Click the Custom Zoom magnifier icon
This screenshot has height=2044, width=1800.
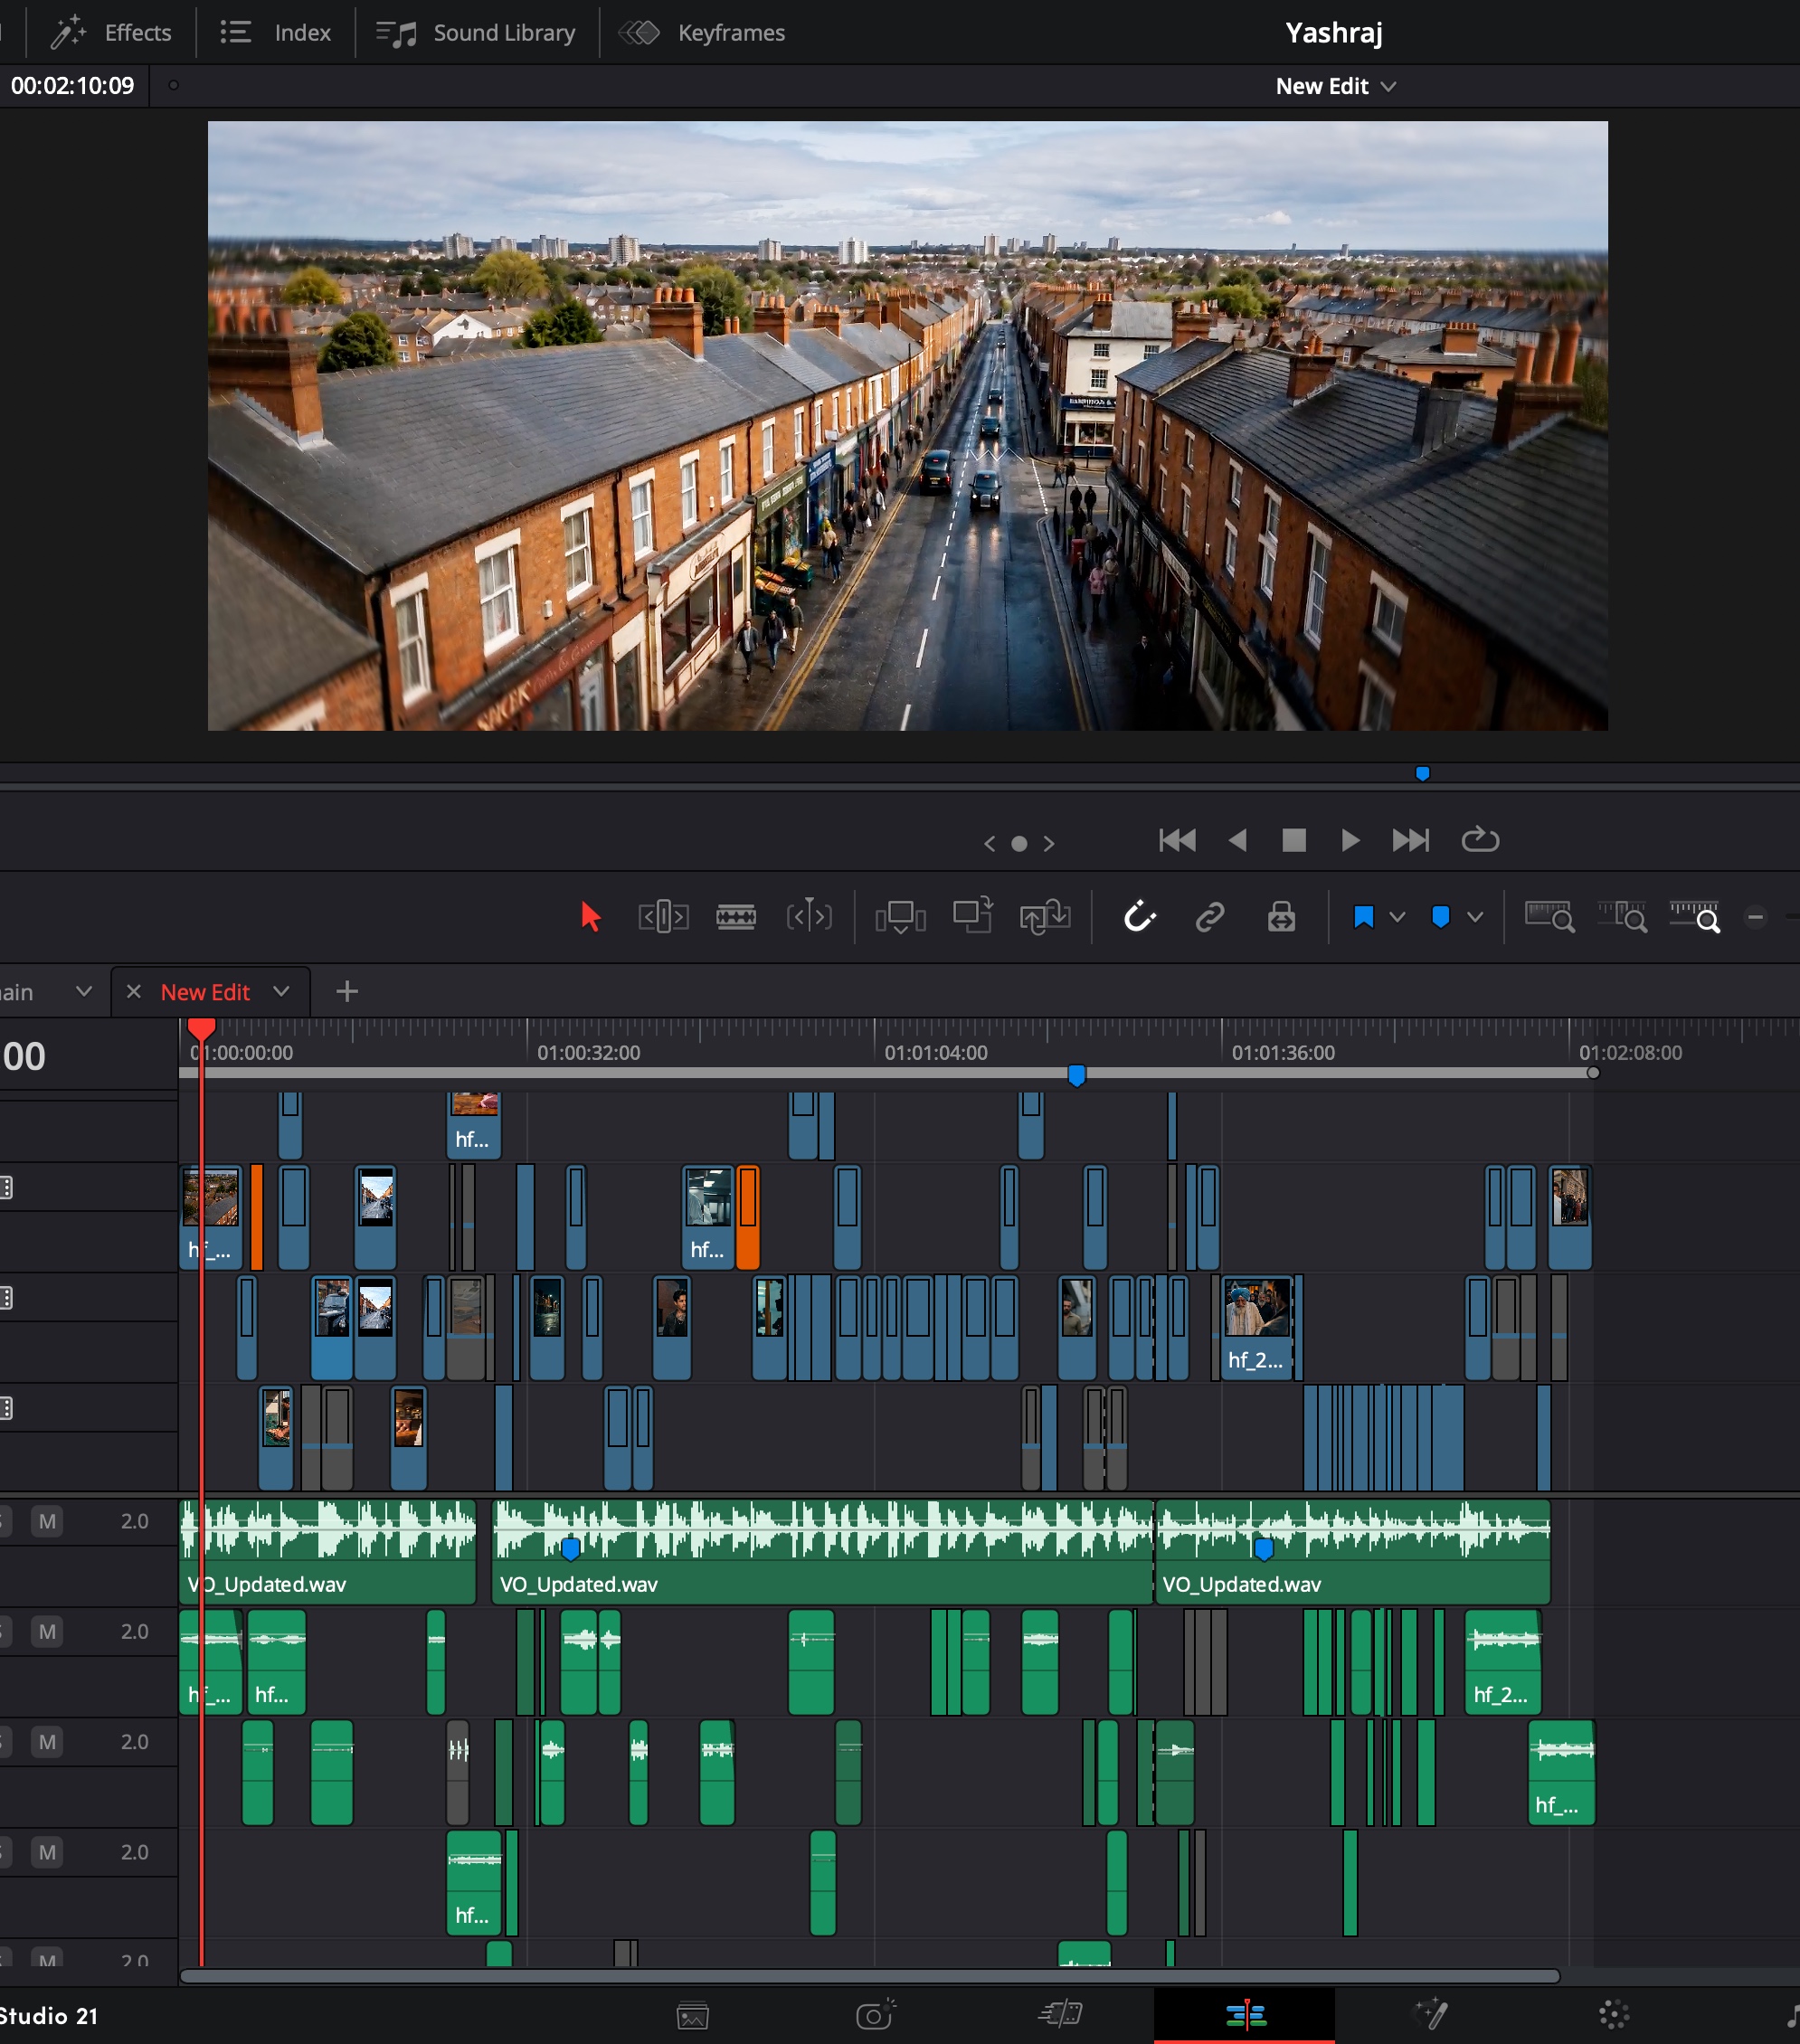(x=1695, y=916)
